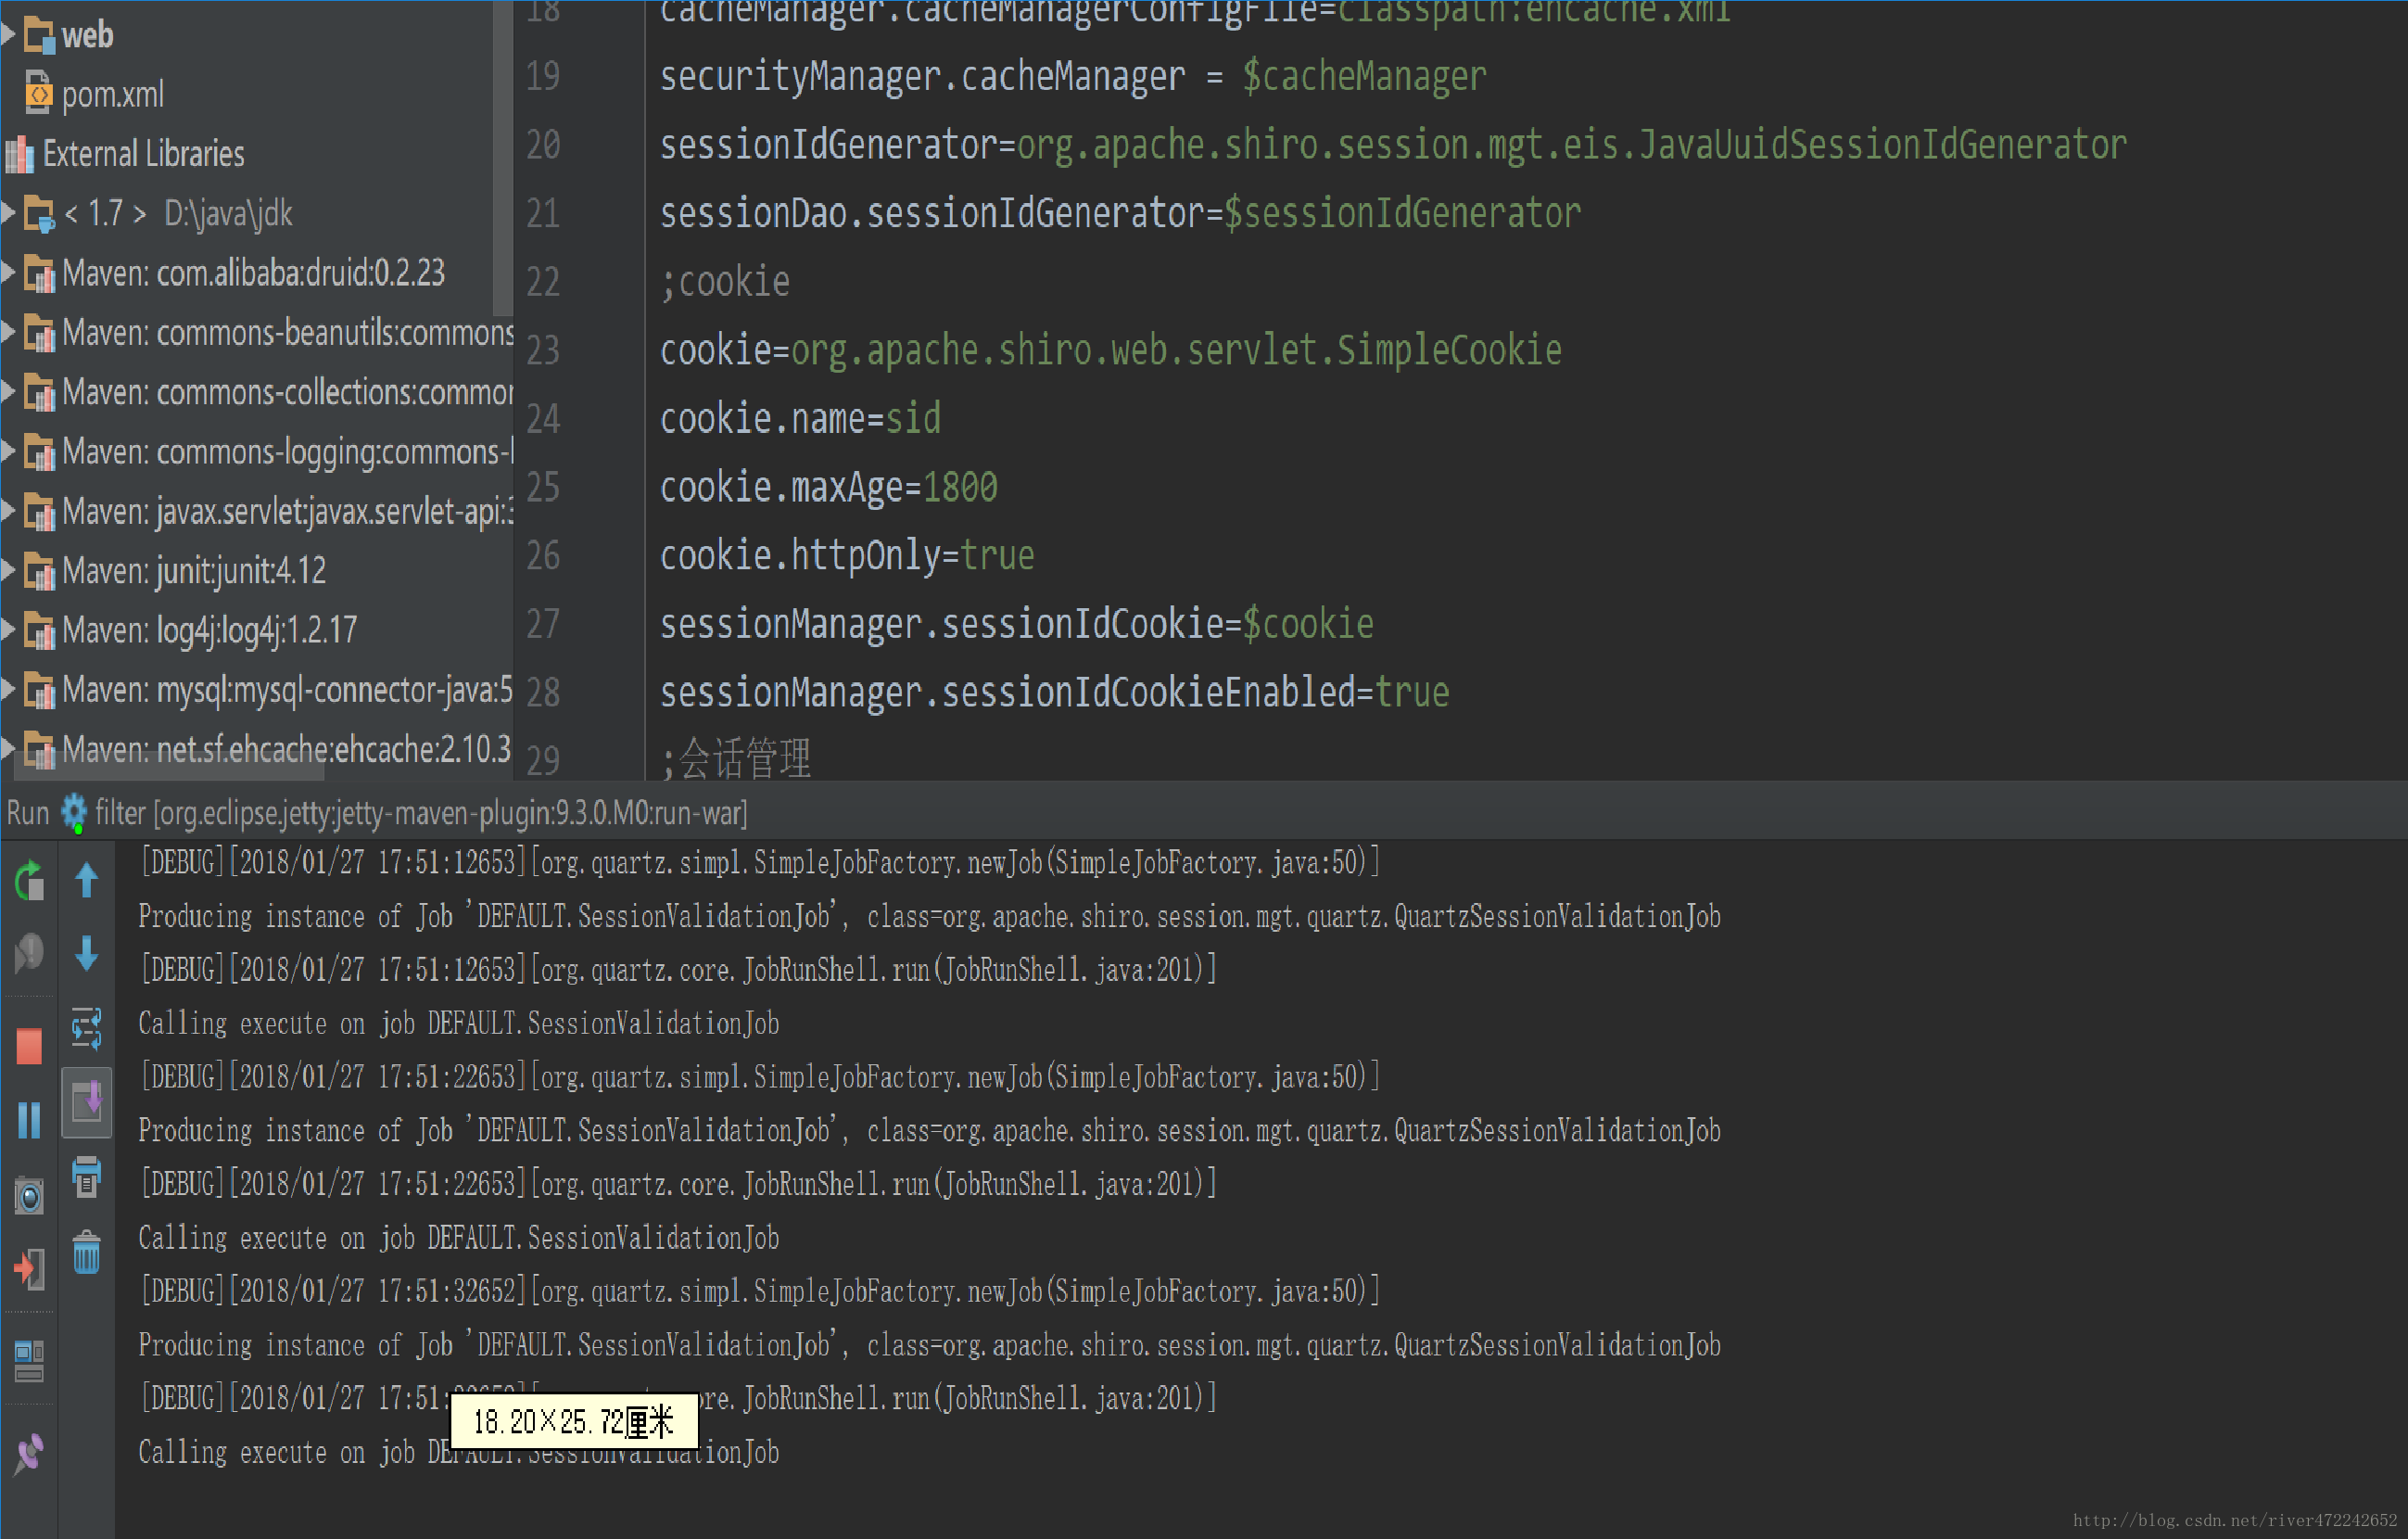The image size is (2408, 1539).
Task: Rerun the jetty run-war process
Action: pos(30,881)
